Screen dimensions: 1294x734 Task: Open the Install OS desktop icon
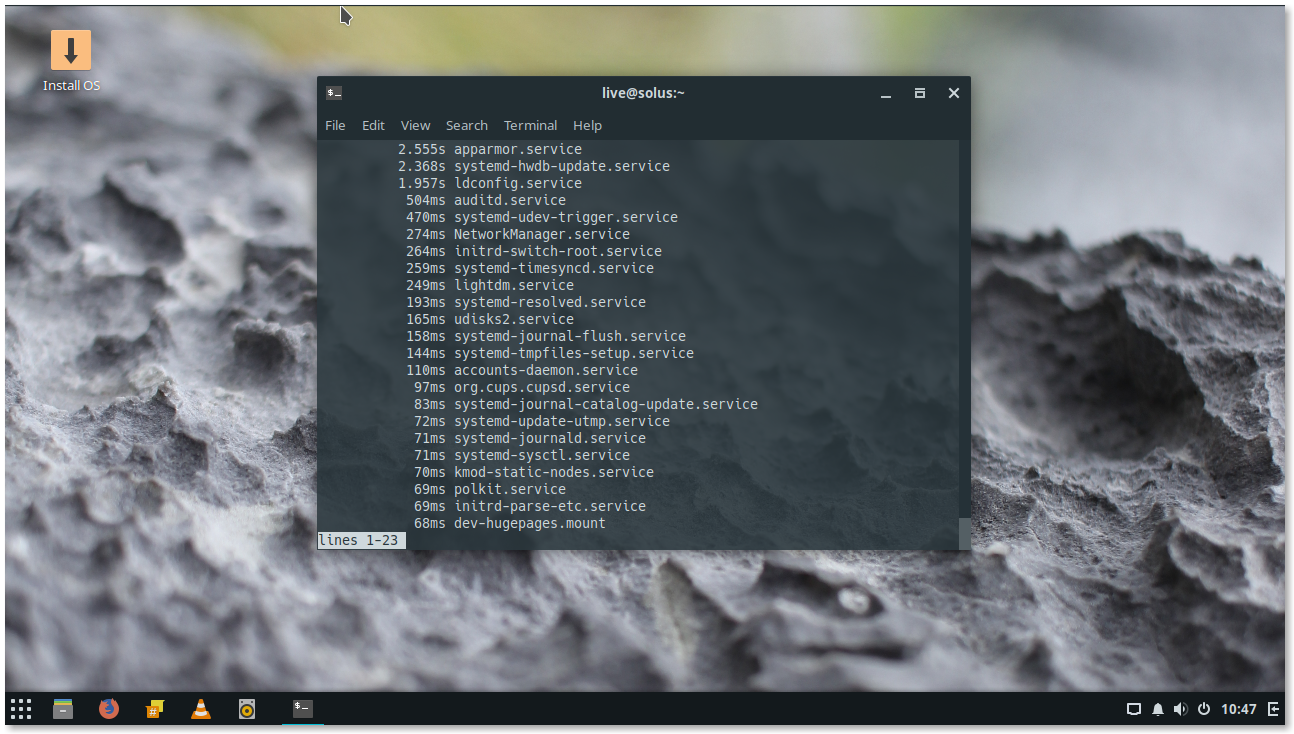click(71, 60)
